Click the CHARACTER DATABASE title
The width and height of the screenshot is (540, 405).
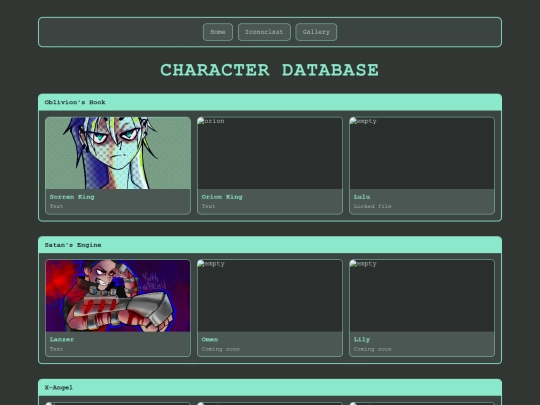click(x=270, y=70)
